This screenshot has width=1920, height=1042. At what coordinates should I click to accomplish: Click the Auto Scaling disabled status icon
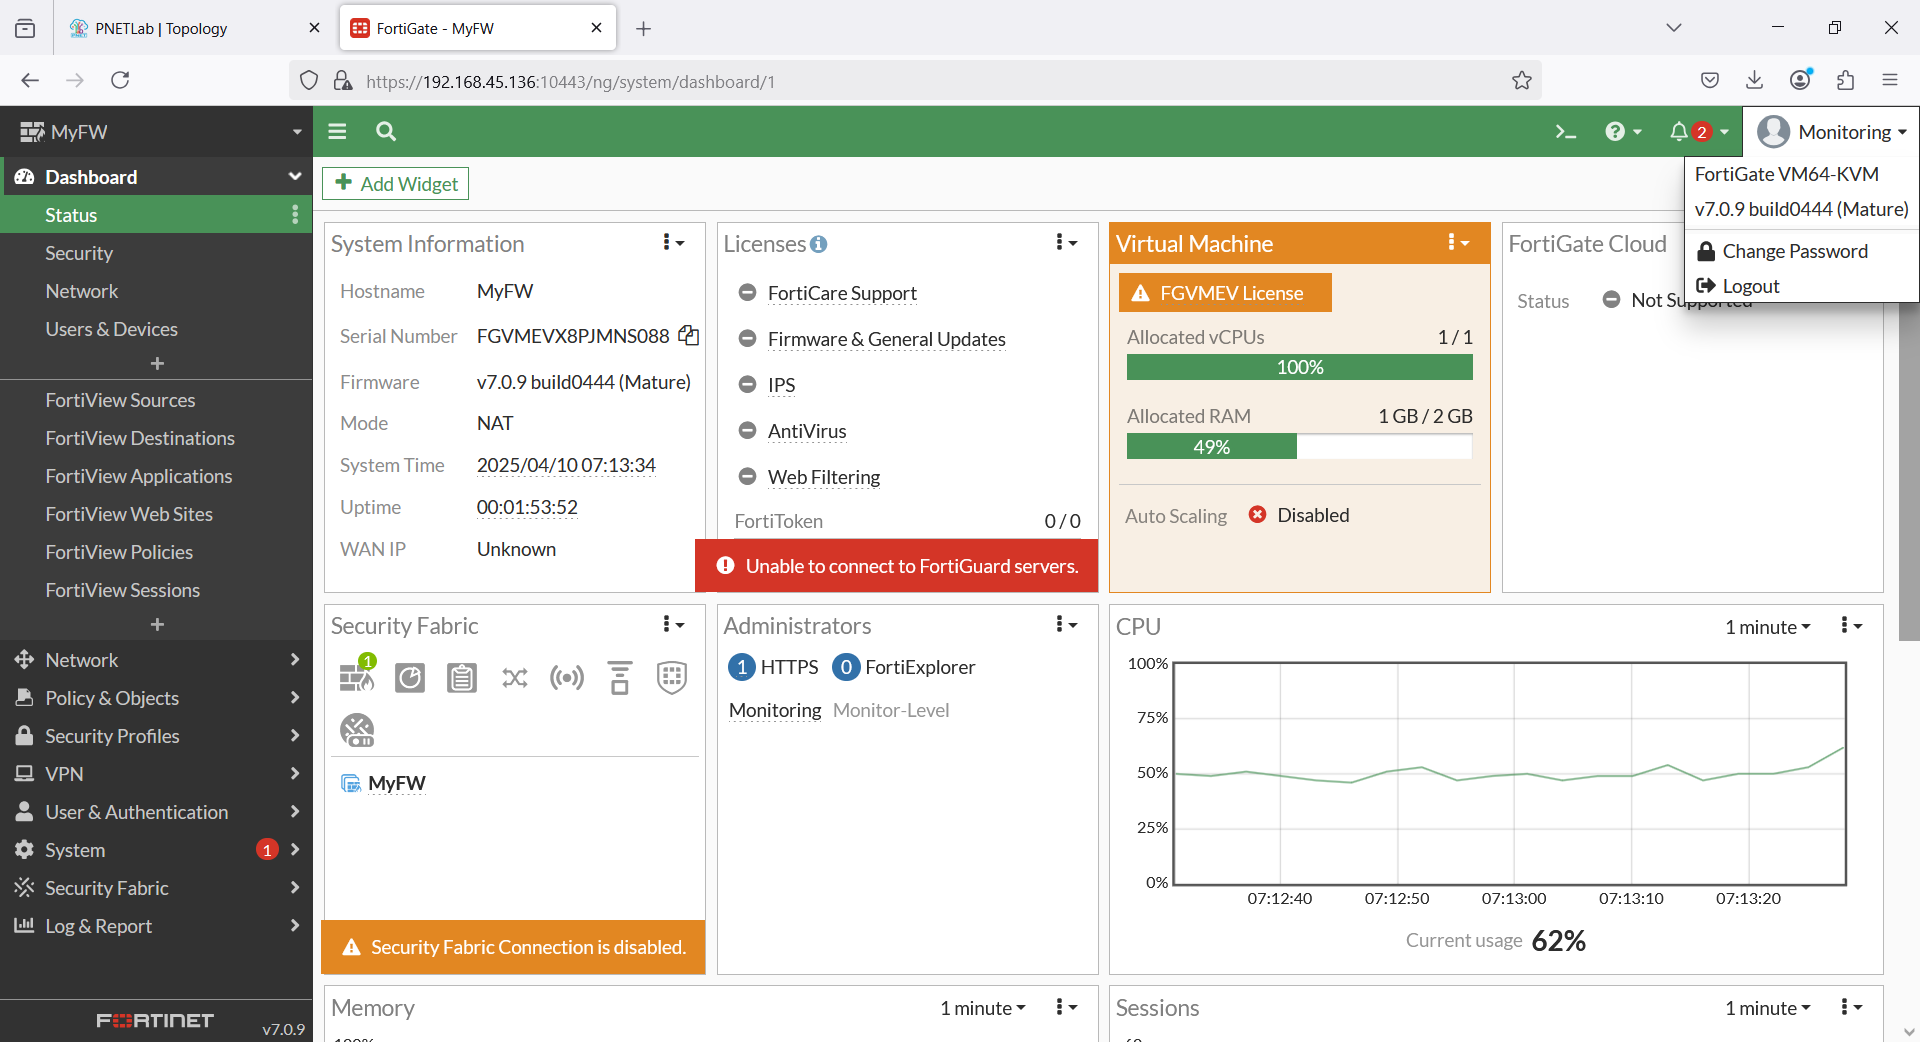pyautogui.click(x=1258, y=514)
